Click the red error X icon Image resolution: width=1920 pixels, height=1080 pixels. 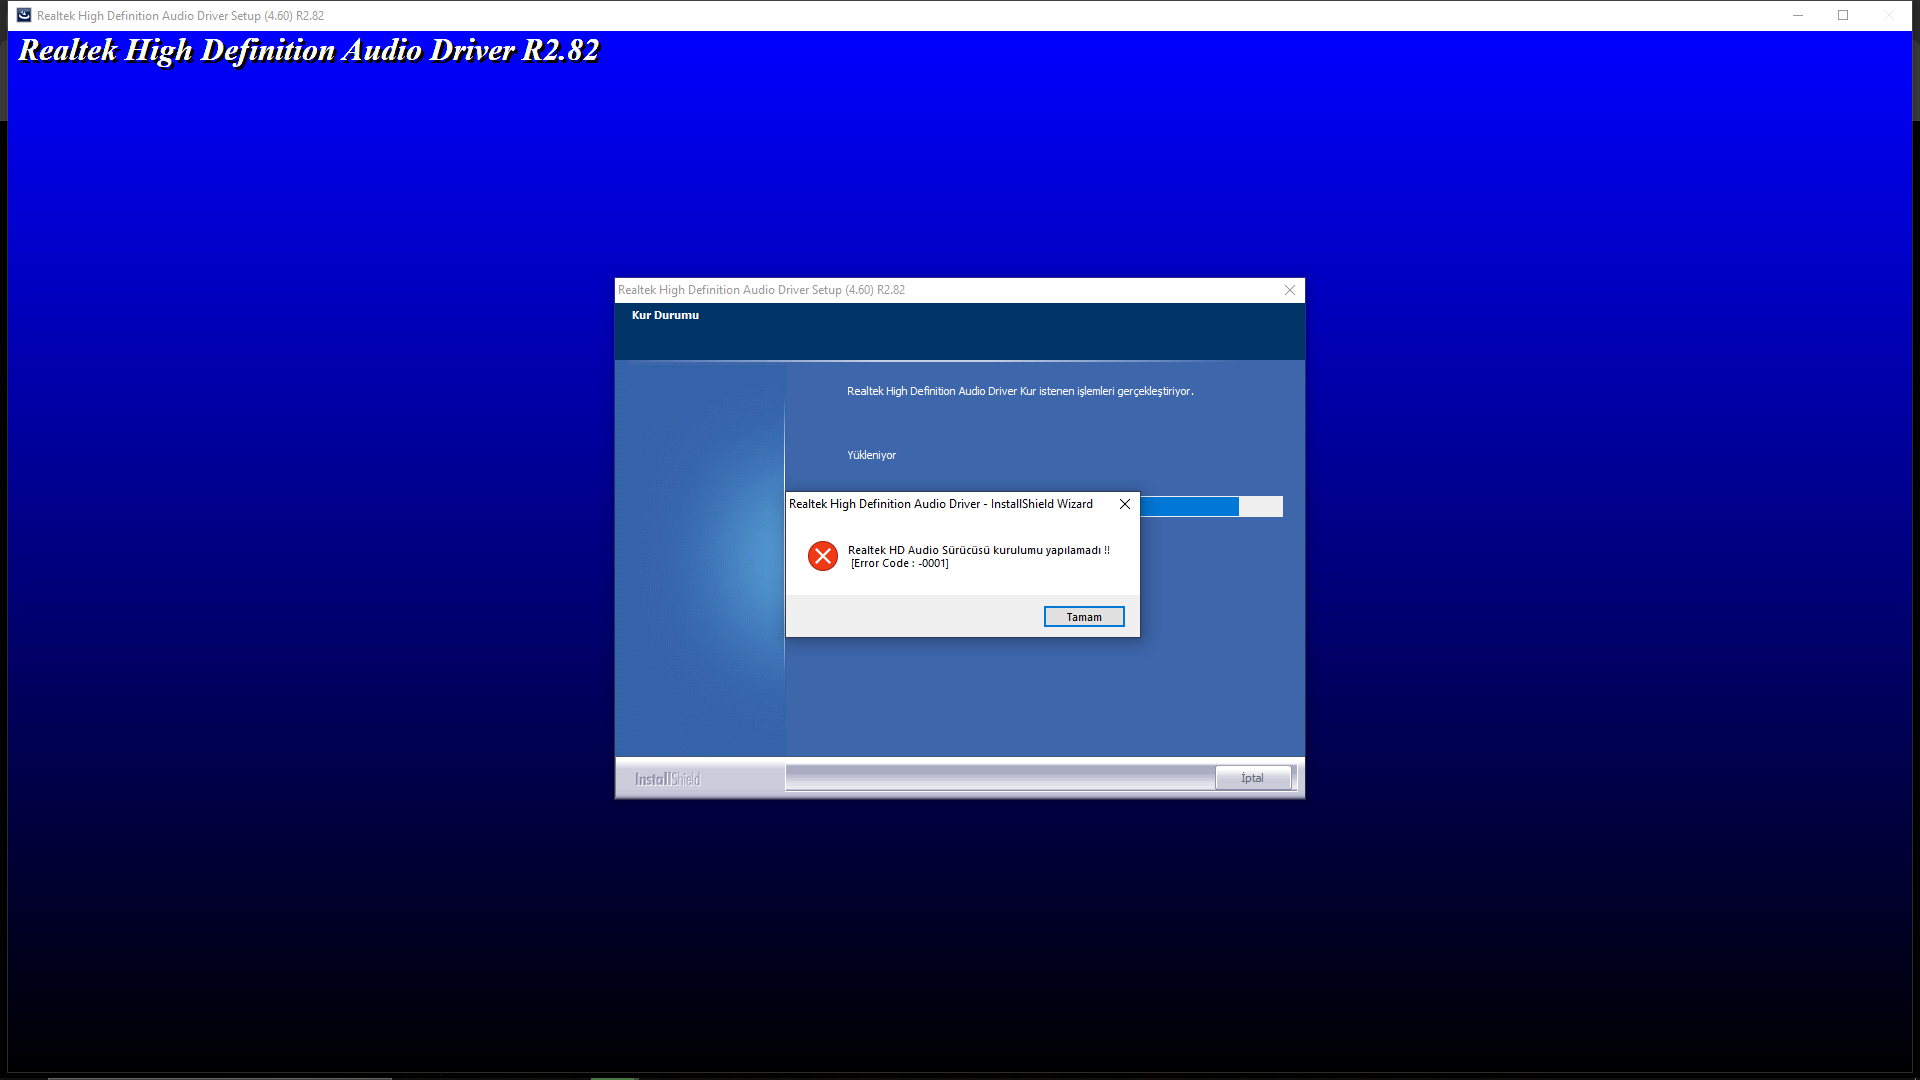tap(822, 556)
